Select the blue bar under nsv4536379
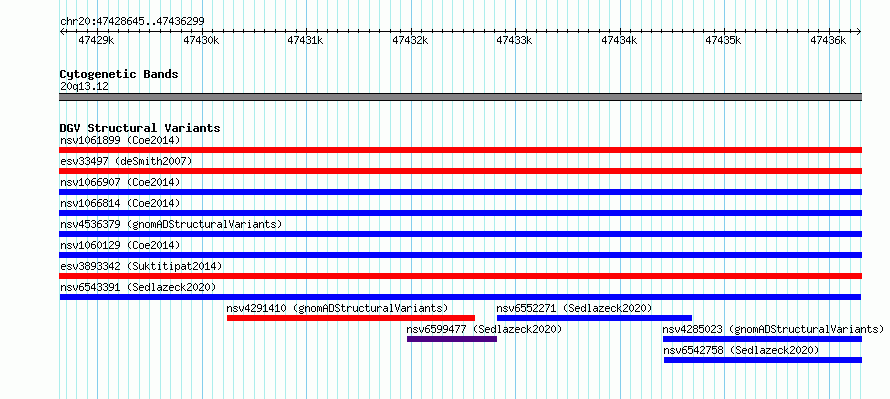 (x=460, y=234)
